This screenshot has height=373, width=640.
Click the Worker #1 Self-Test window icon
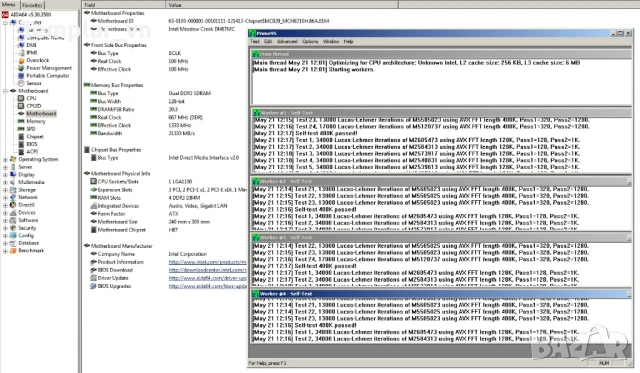(256, 113)
